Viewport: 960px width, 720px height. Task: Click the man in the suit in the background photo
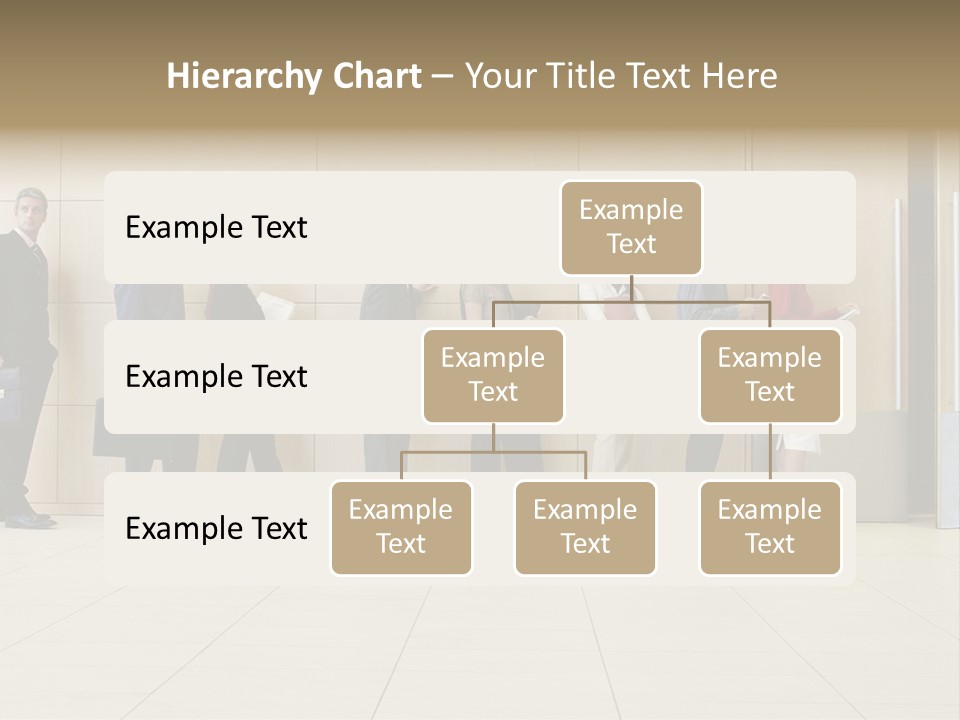[x=26, y=300]
